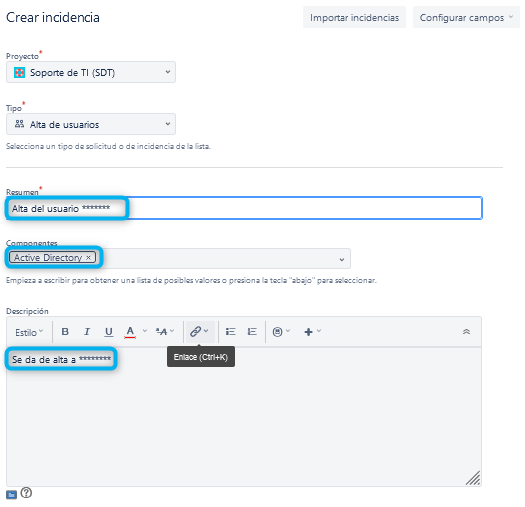Open the Tipo selector Alta de usuarios

coord(91,124)
